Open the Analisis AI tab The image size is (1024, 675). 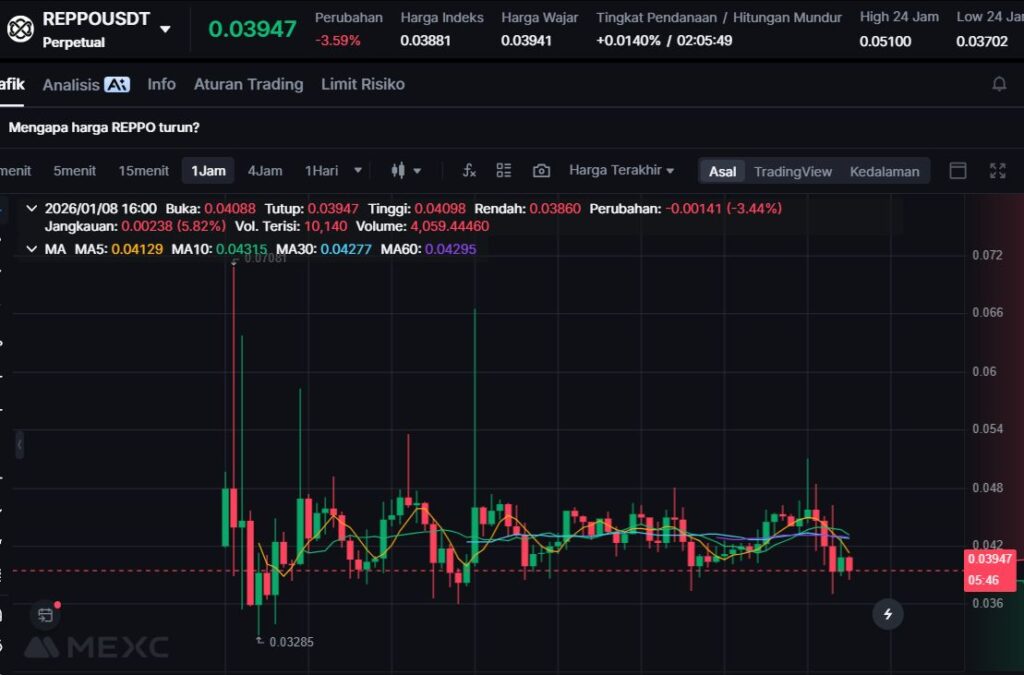tap(85, 85)
